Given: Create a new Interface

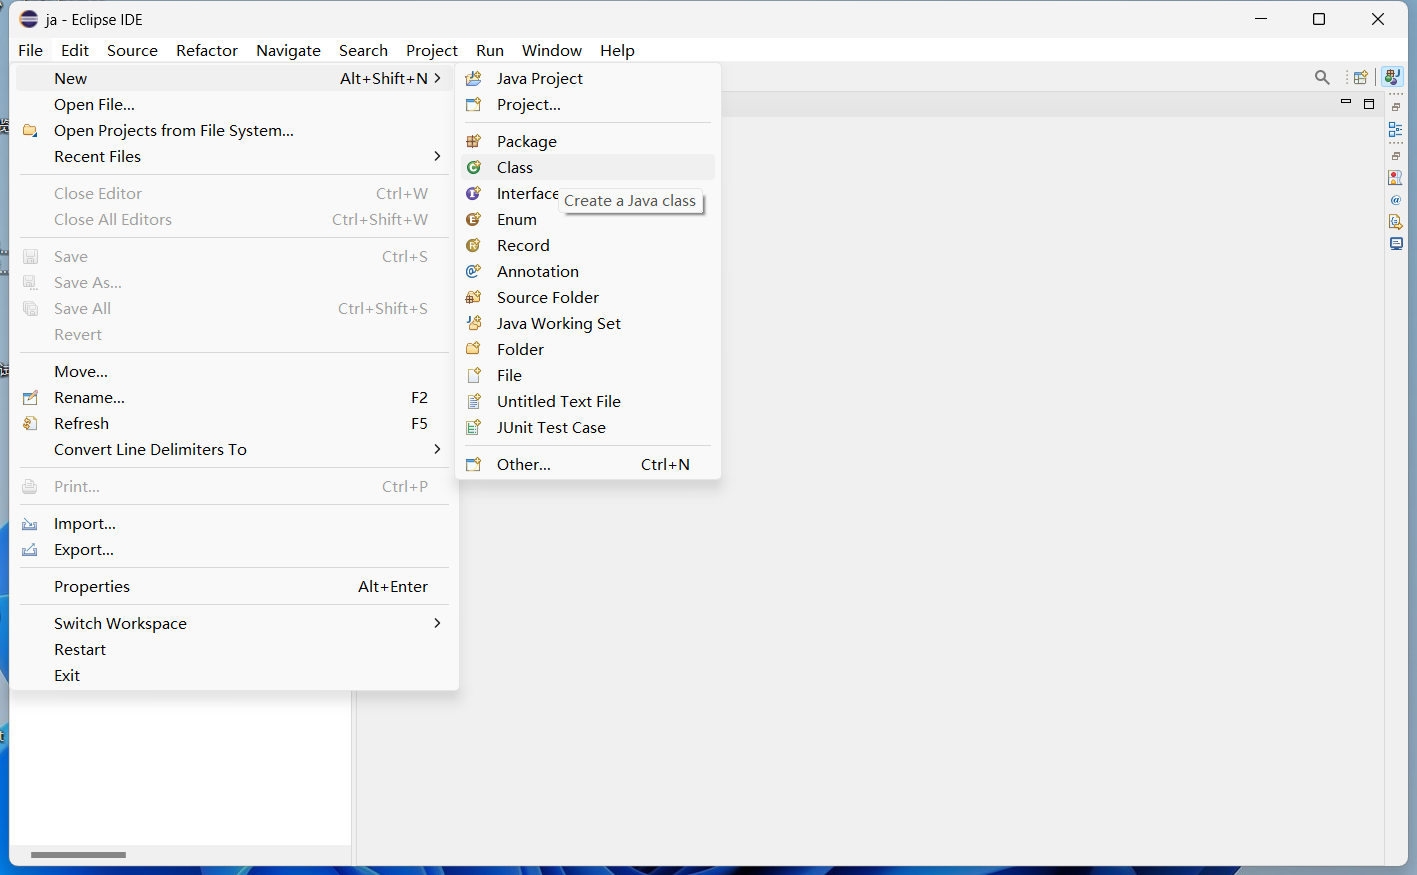Looking at the screenshot, I should 588,193.
